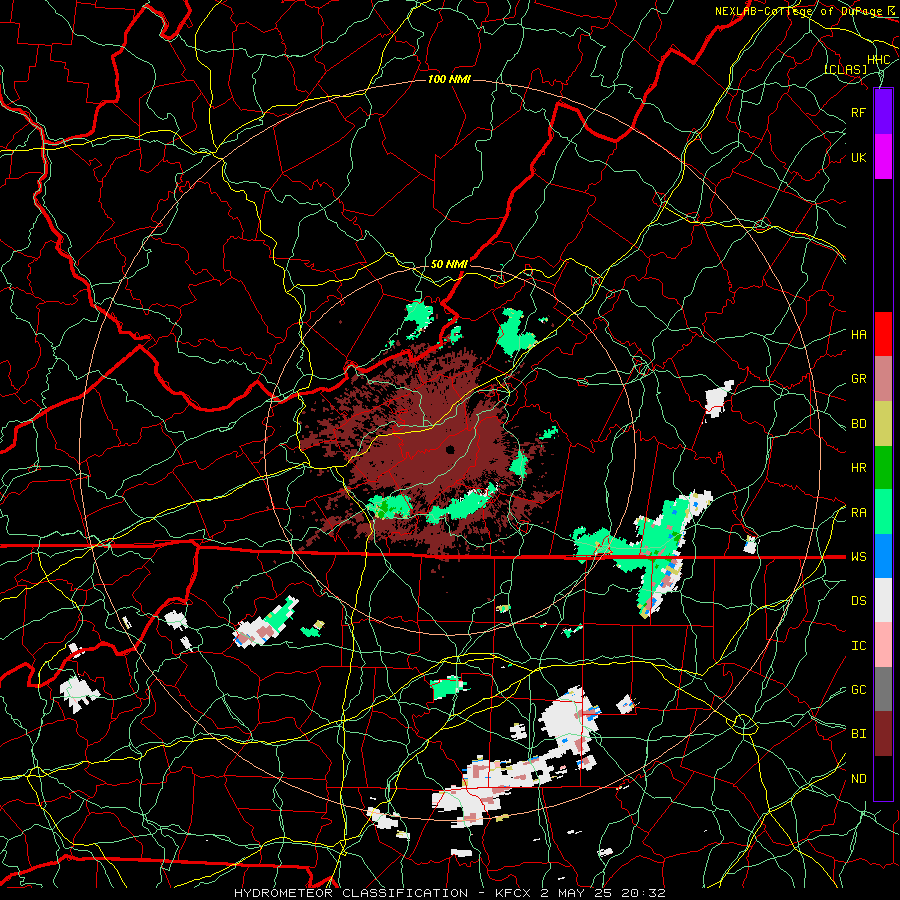Image resolution: width=900 pixels, height=900 pixels.
Task: Click the GC legend label
Action: pos(859,690)
